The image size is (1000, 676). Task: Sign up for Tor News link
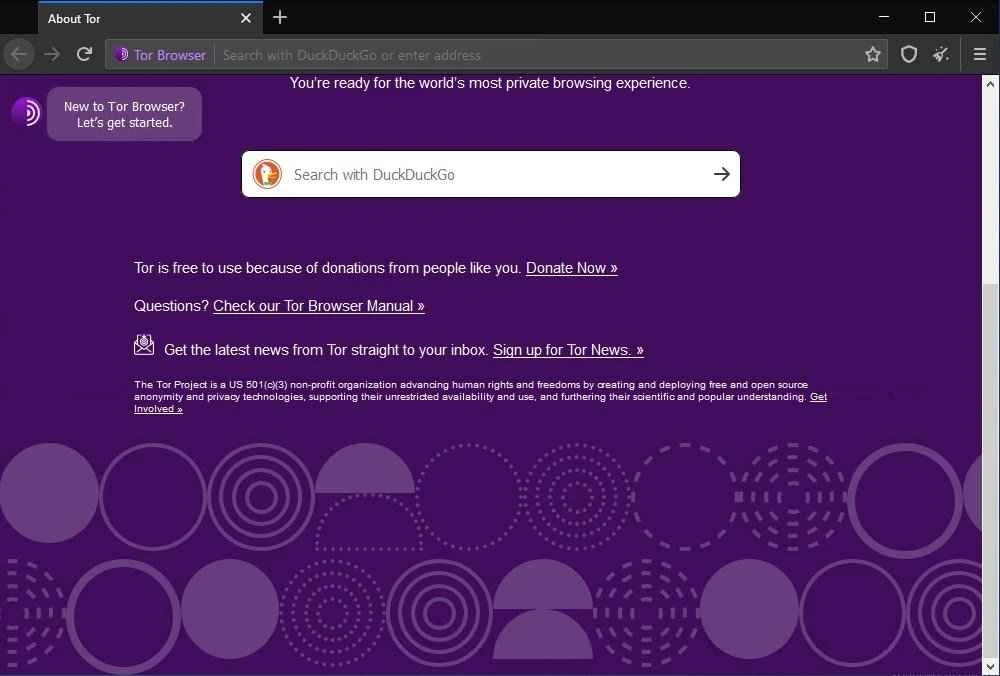(x=568, y=350)
